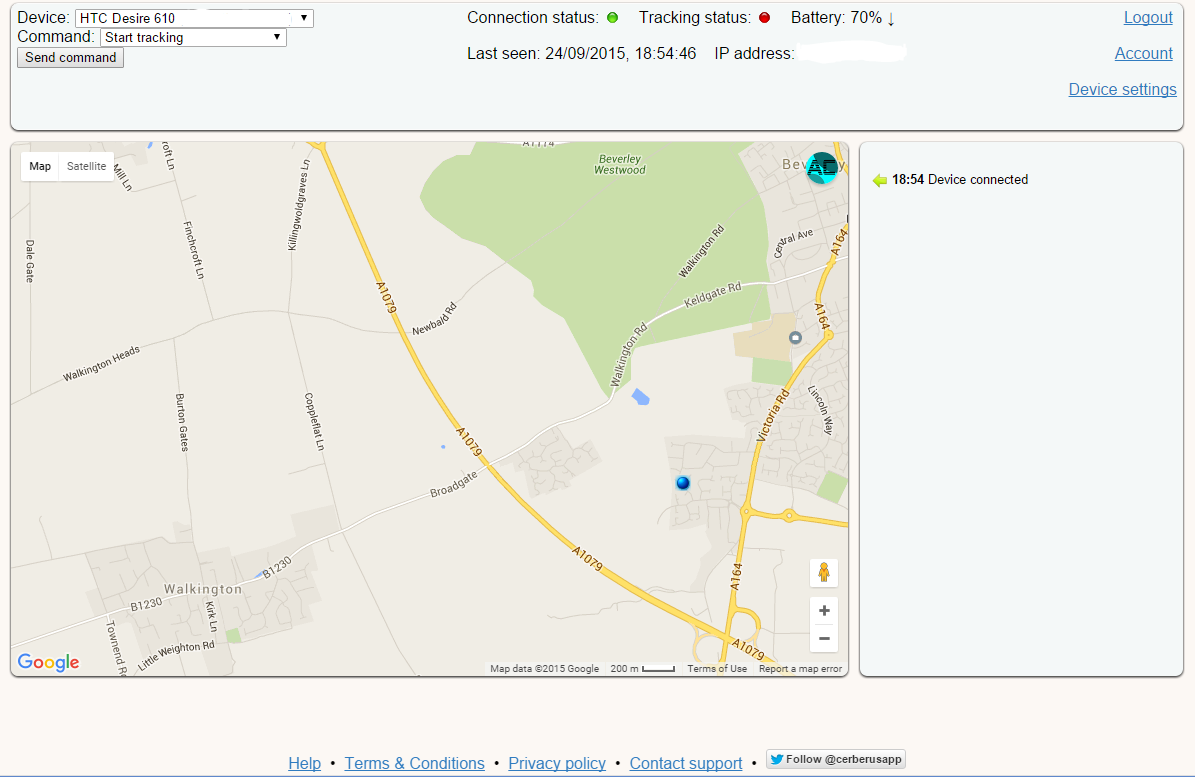1195x777 pixels.
Task: Click the Battery: 70% text
Action: tap(836, 18)
